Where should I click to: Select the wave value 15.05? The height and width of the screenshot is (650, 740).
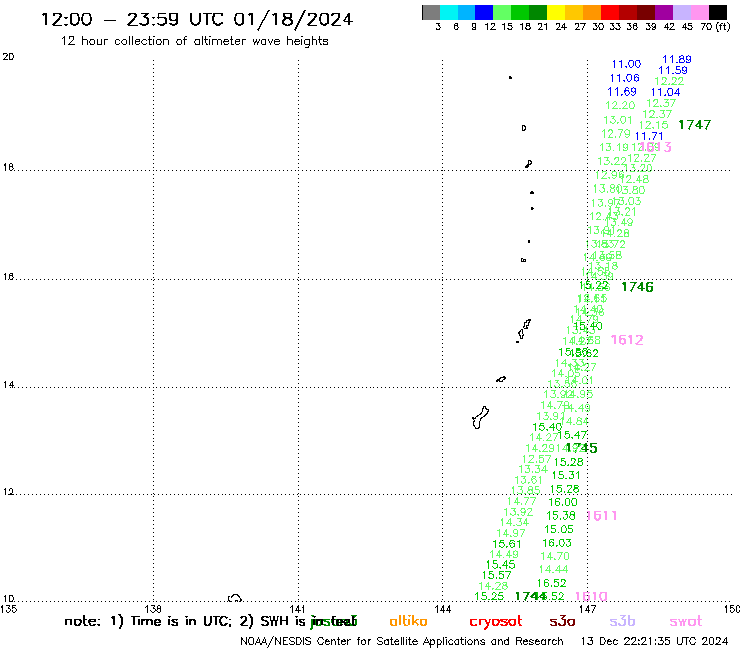point(559,530)
